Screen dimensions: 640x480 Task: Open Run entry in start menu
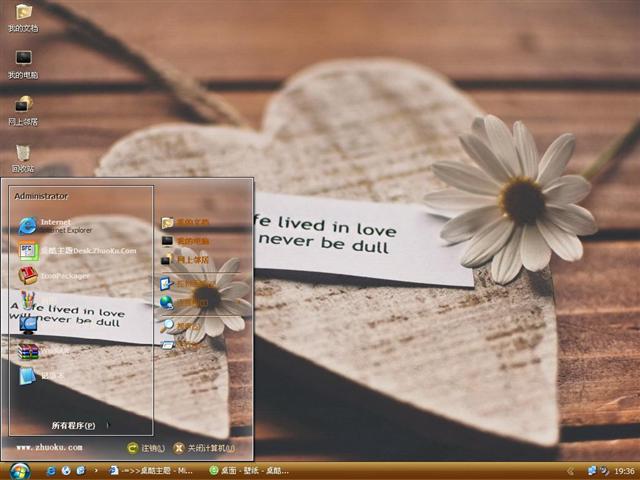180,345
